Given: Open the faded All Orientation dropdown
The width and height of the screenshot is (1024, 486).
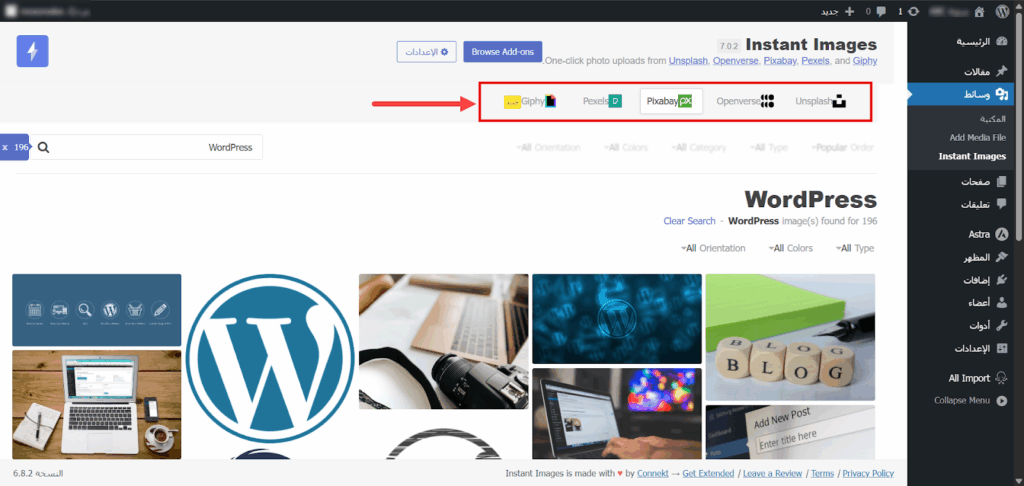Looking at the screenshot, I should (x=548, y=148).
